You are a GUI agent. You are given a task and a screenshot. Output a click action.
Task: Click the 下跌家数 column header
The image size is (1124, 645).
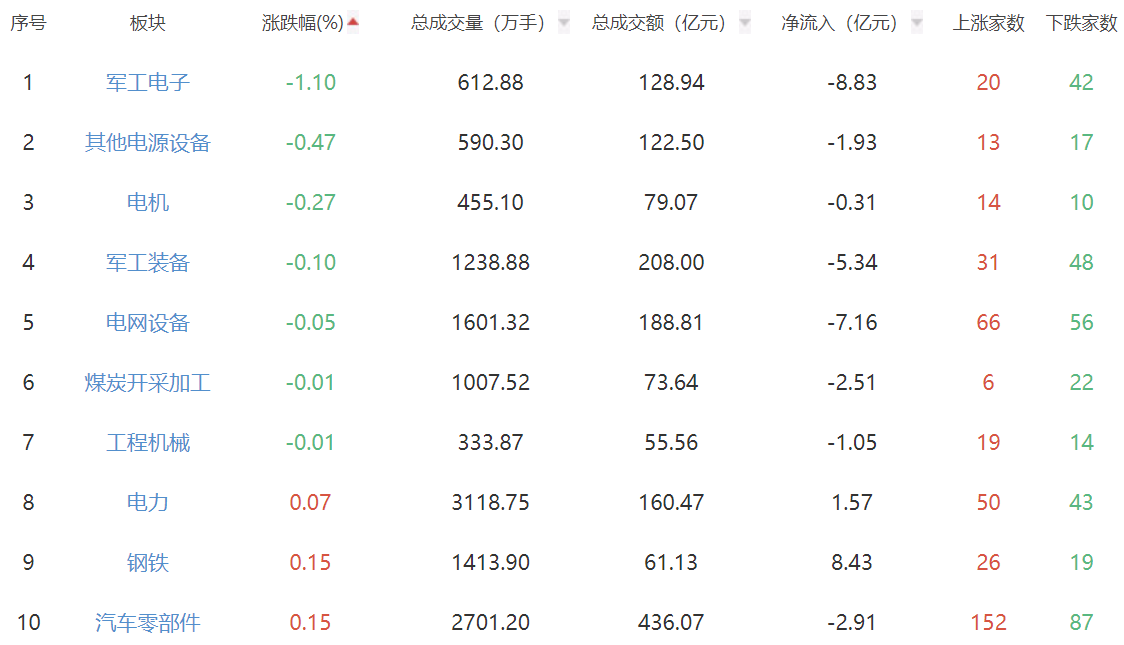pyautogui.click(x=1081, y=23)
